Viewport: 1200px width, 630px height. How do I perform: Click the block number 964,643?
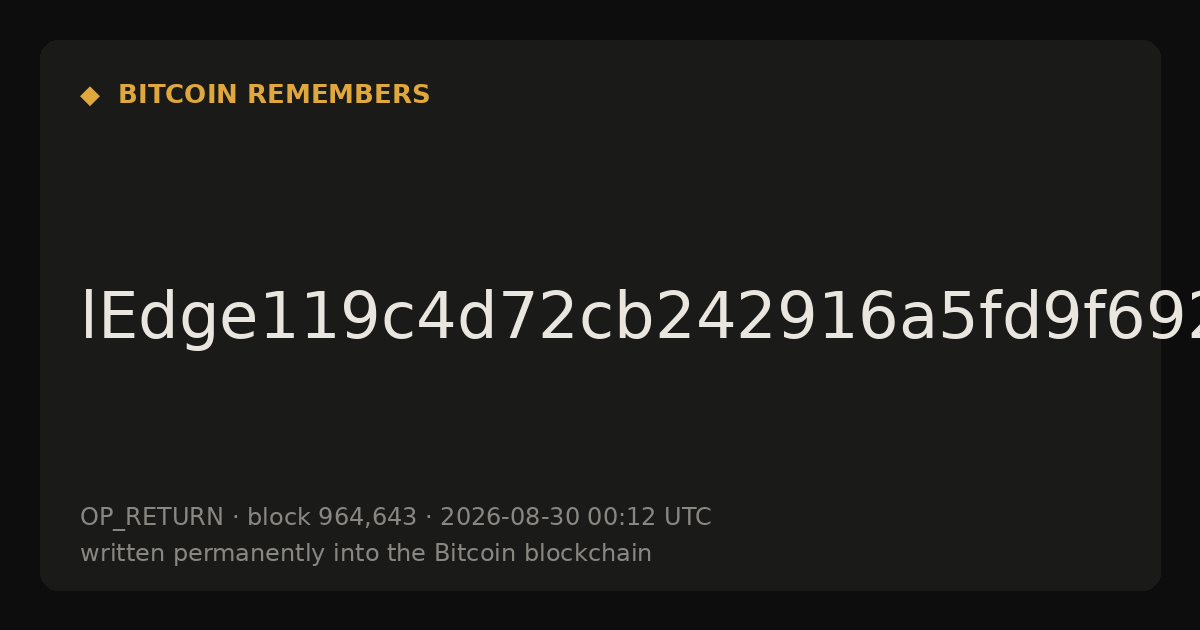pyautogui.click(x=367, y=518)
